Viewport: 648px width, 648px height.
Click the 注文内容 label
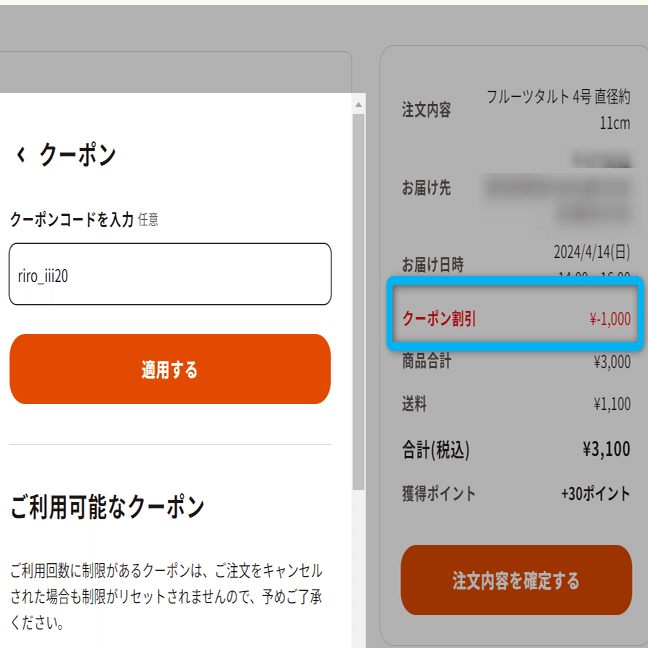(x=426, y=110)
